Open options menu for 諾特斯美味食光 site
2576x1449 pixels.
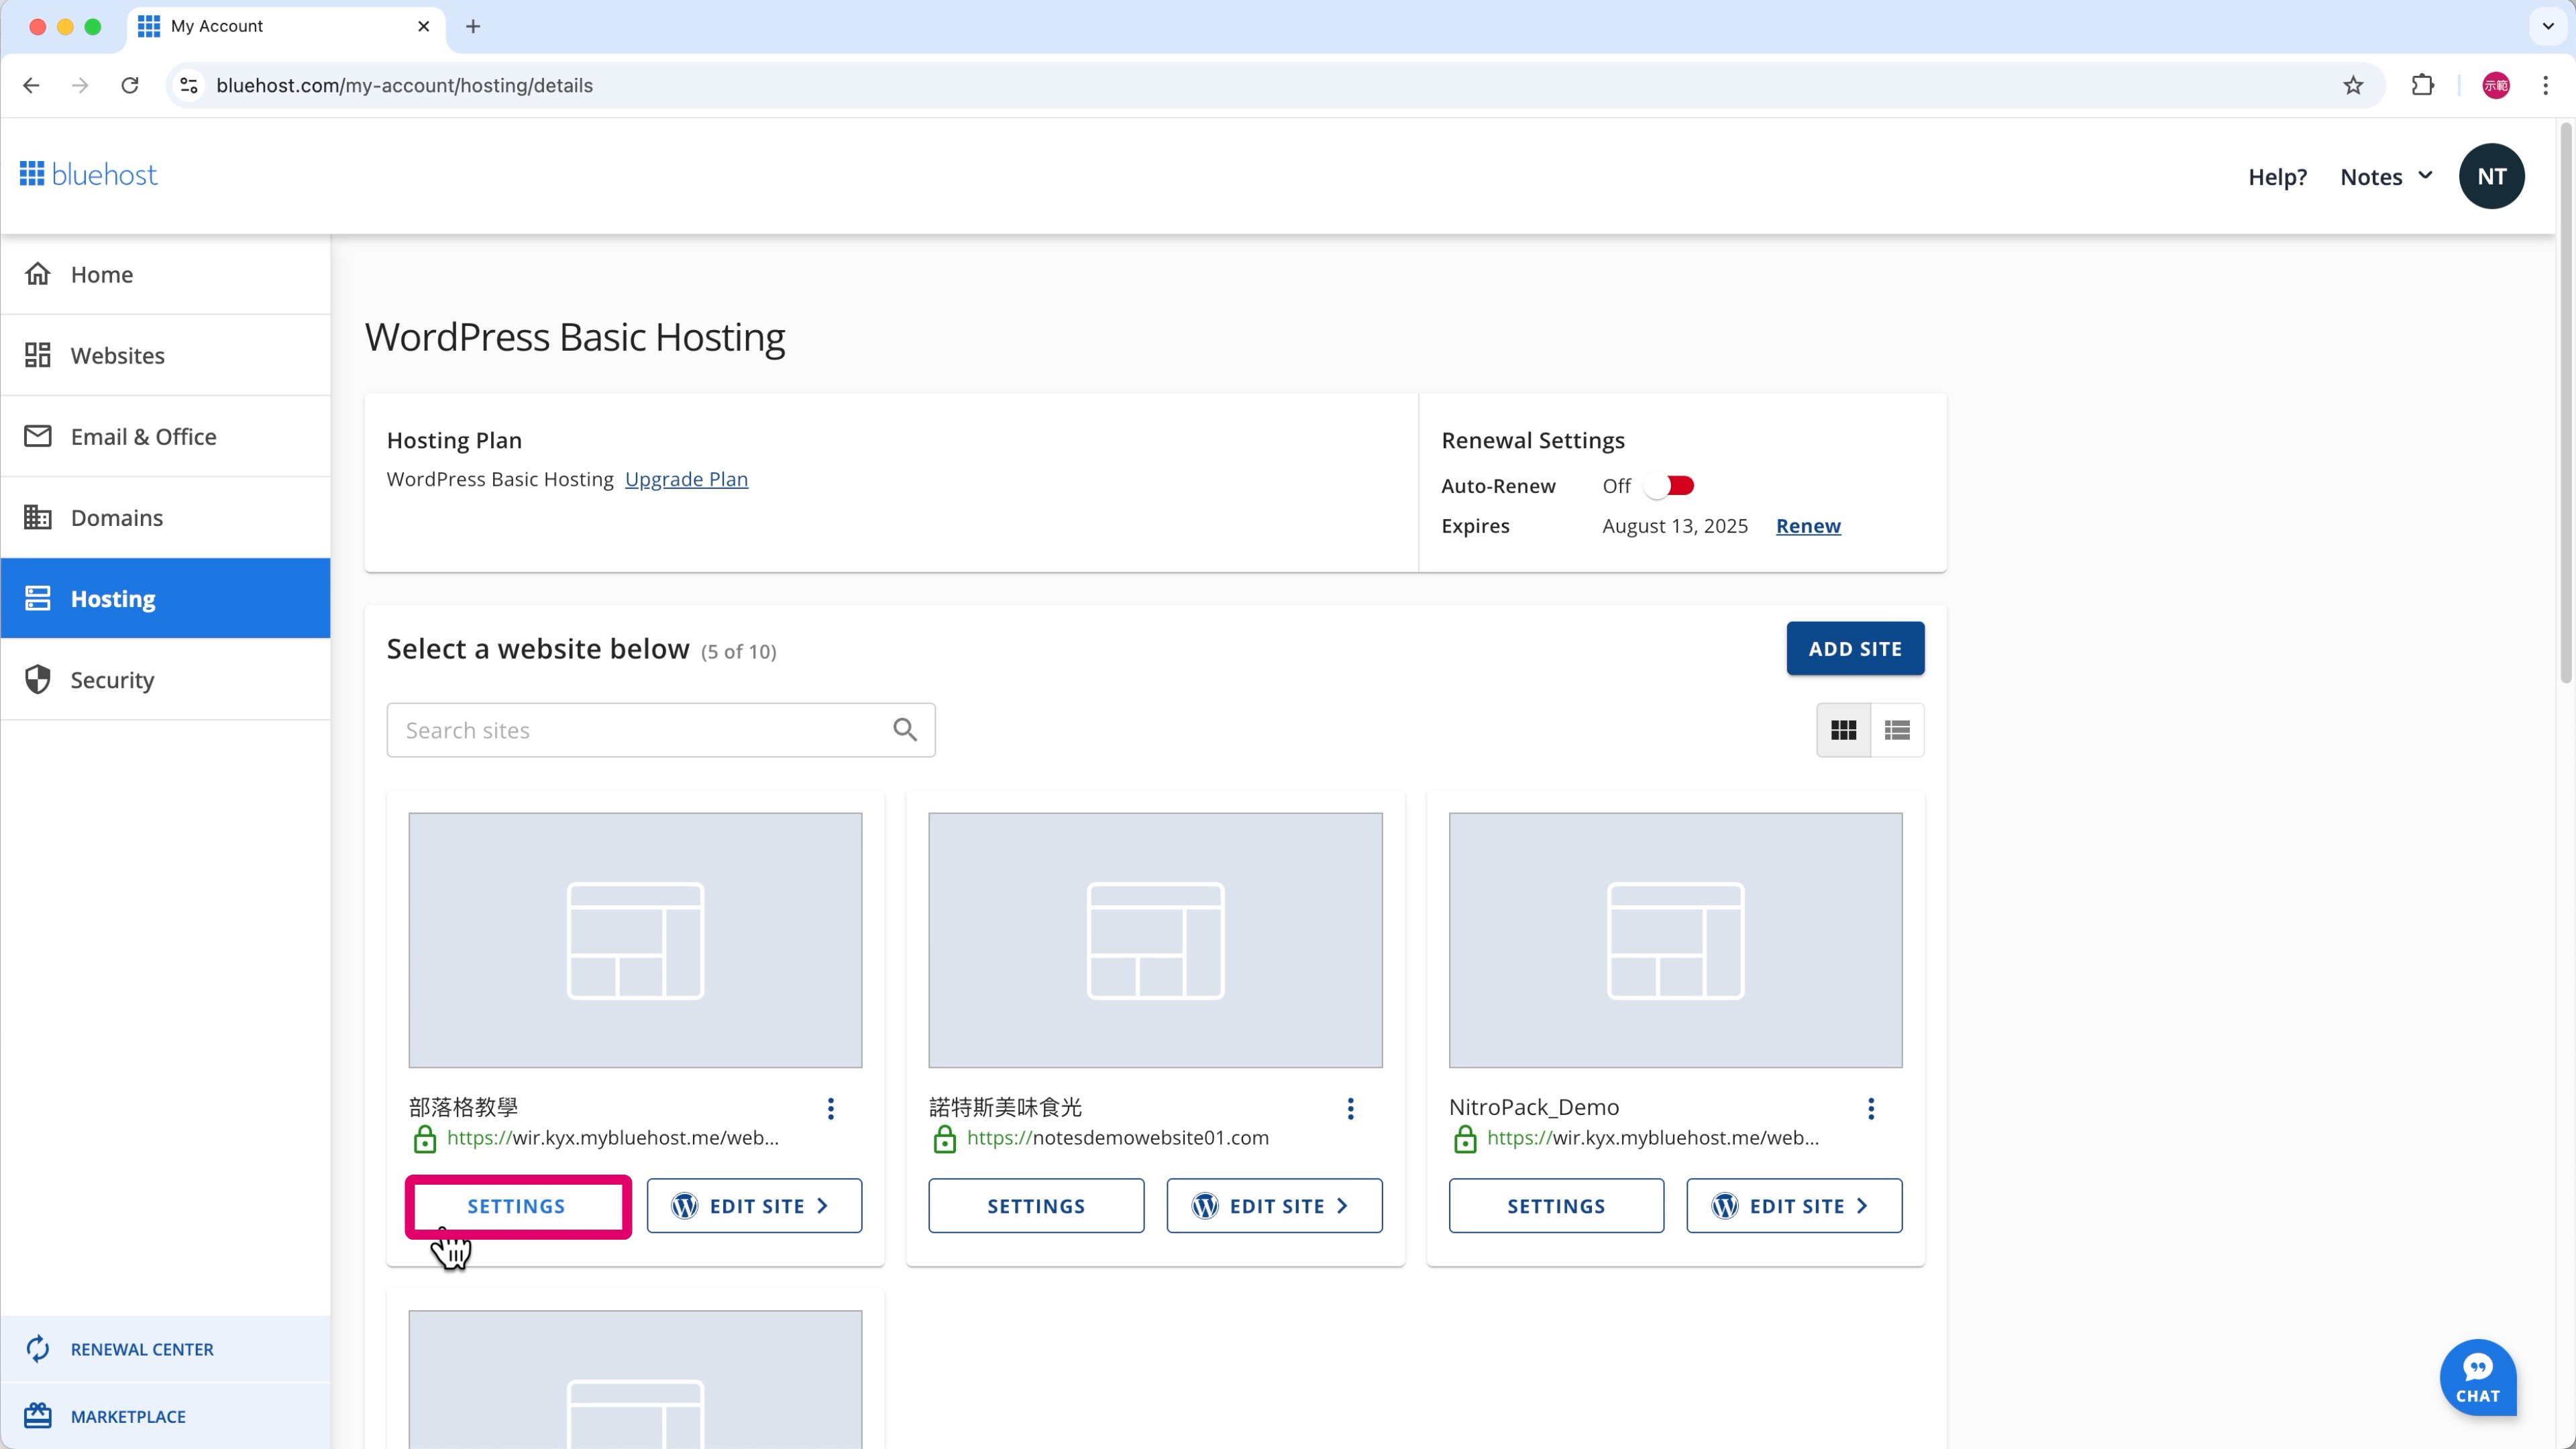[x=1350, y=1108]
